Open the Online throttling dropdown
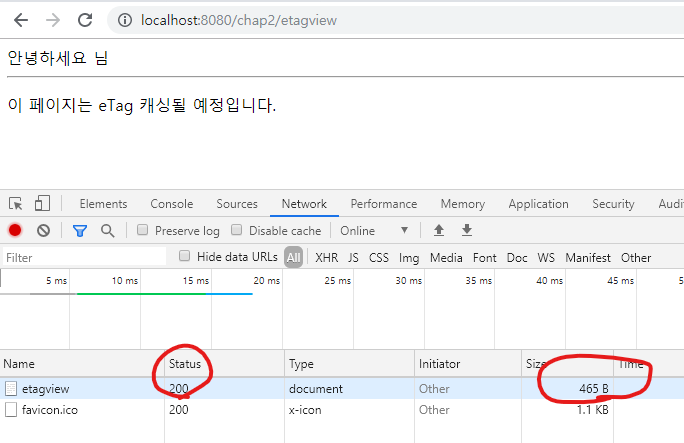The width and height of the screenshot is (684, 443). tap(374, 231)
